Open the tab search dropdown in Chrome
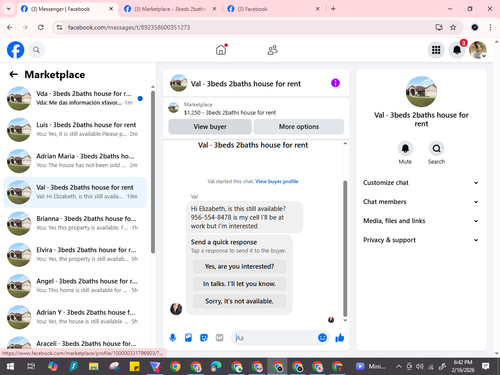Viewport: 500px width, 375px height. [9, 9]
